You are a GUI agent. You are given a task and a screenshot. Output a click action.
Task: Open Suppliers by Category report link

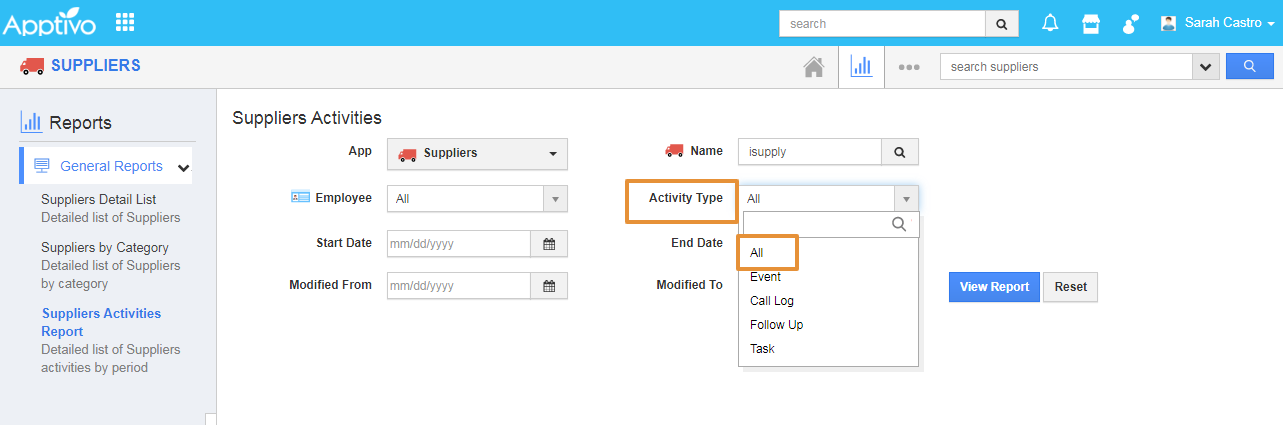tap(105, 247)
